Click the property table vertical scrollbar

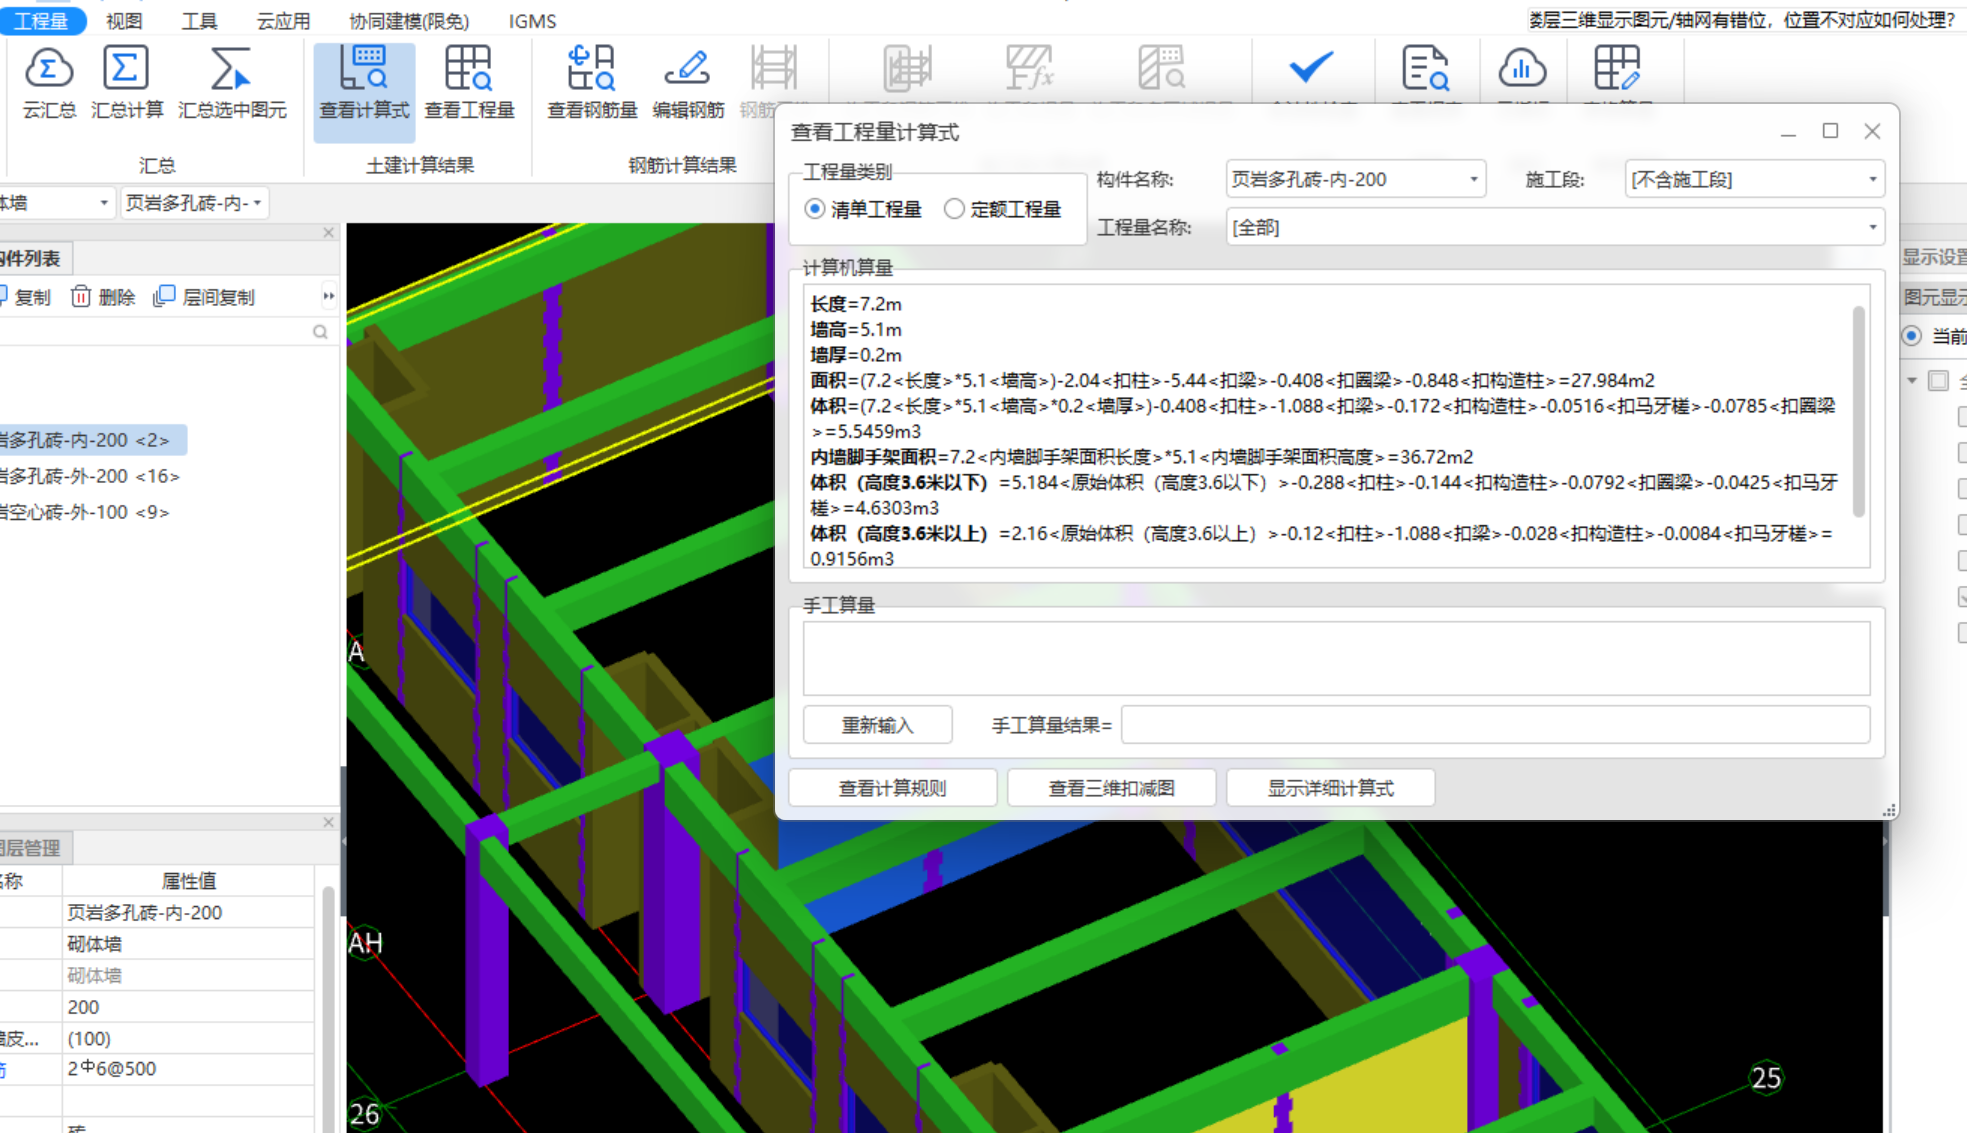click(328, 1008)
